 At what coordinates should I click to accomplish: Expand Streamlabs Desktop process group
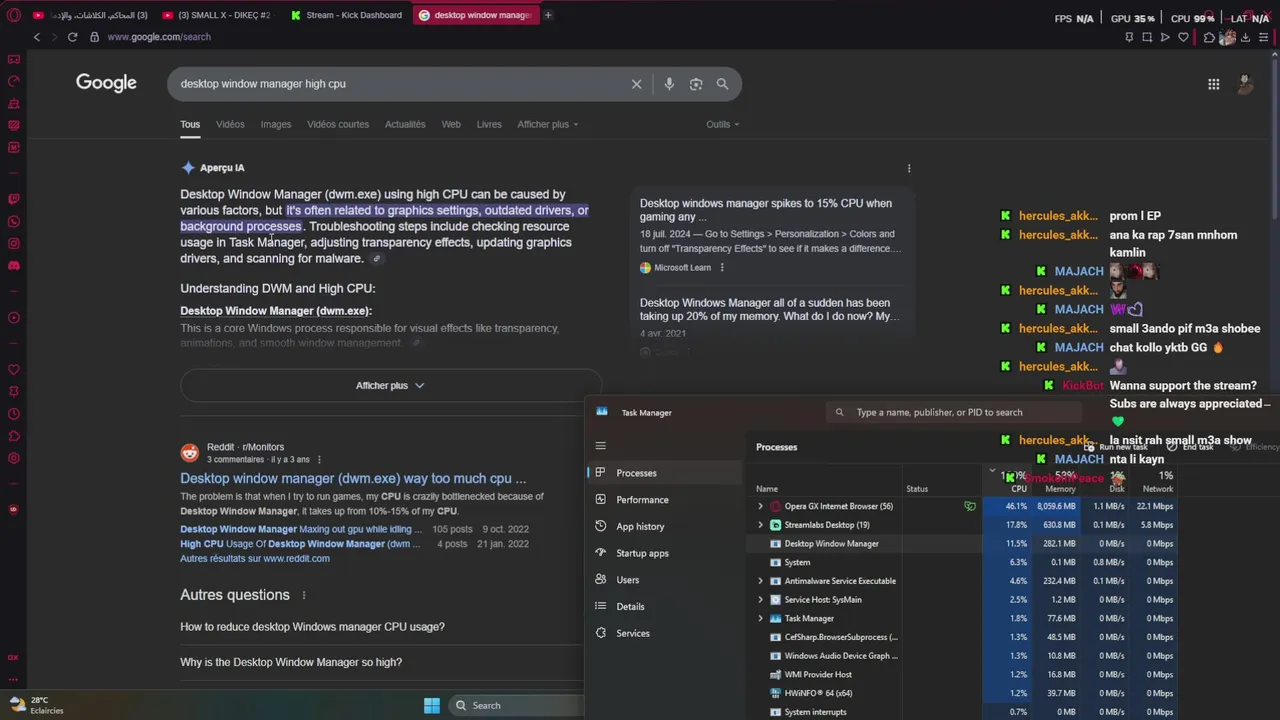[x=760, y=525]
